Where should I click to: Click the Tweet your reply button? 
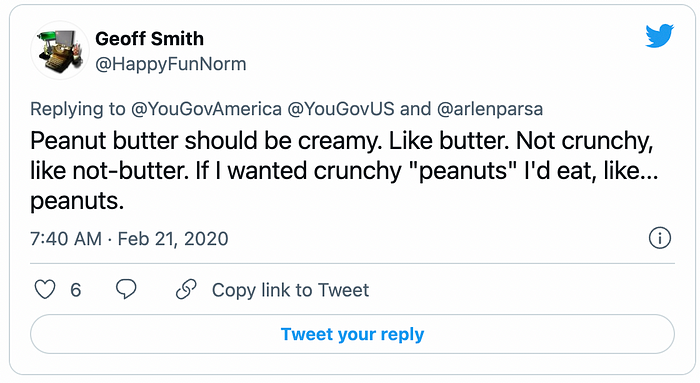pyautogui.click(x=352, y=334)
